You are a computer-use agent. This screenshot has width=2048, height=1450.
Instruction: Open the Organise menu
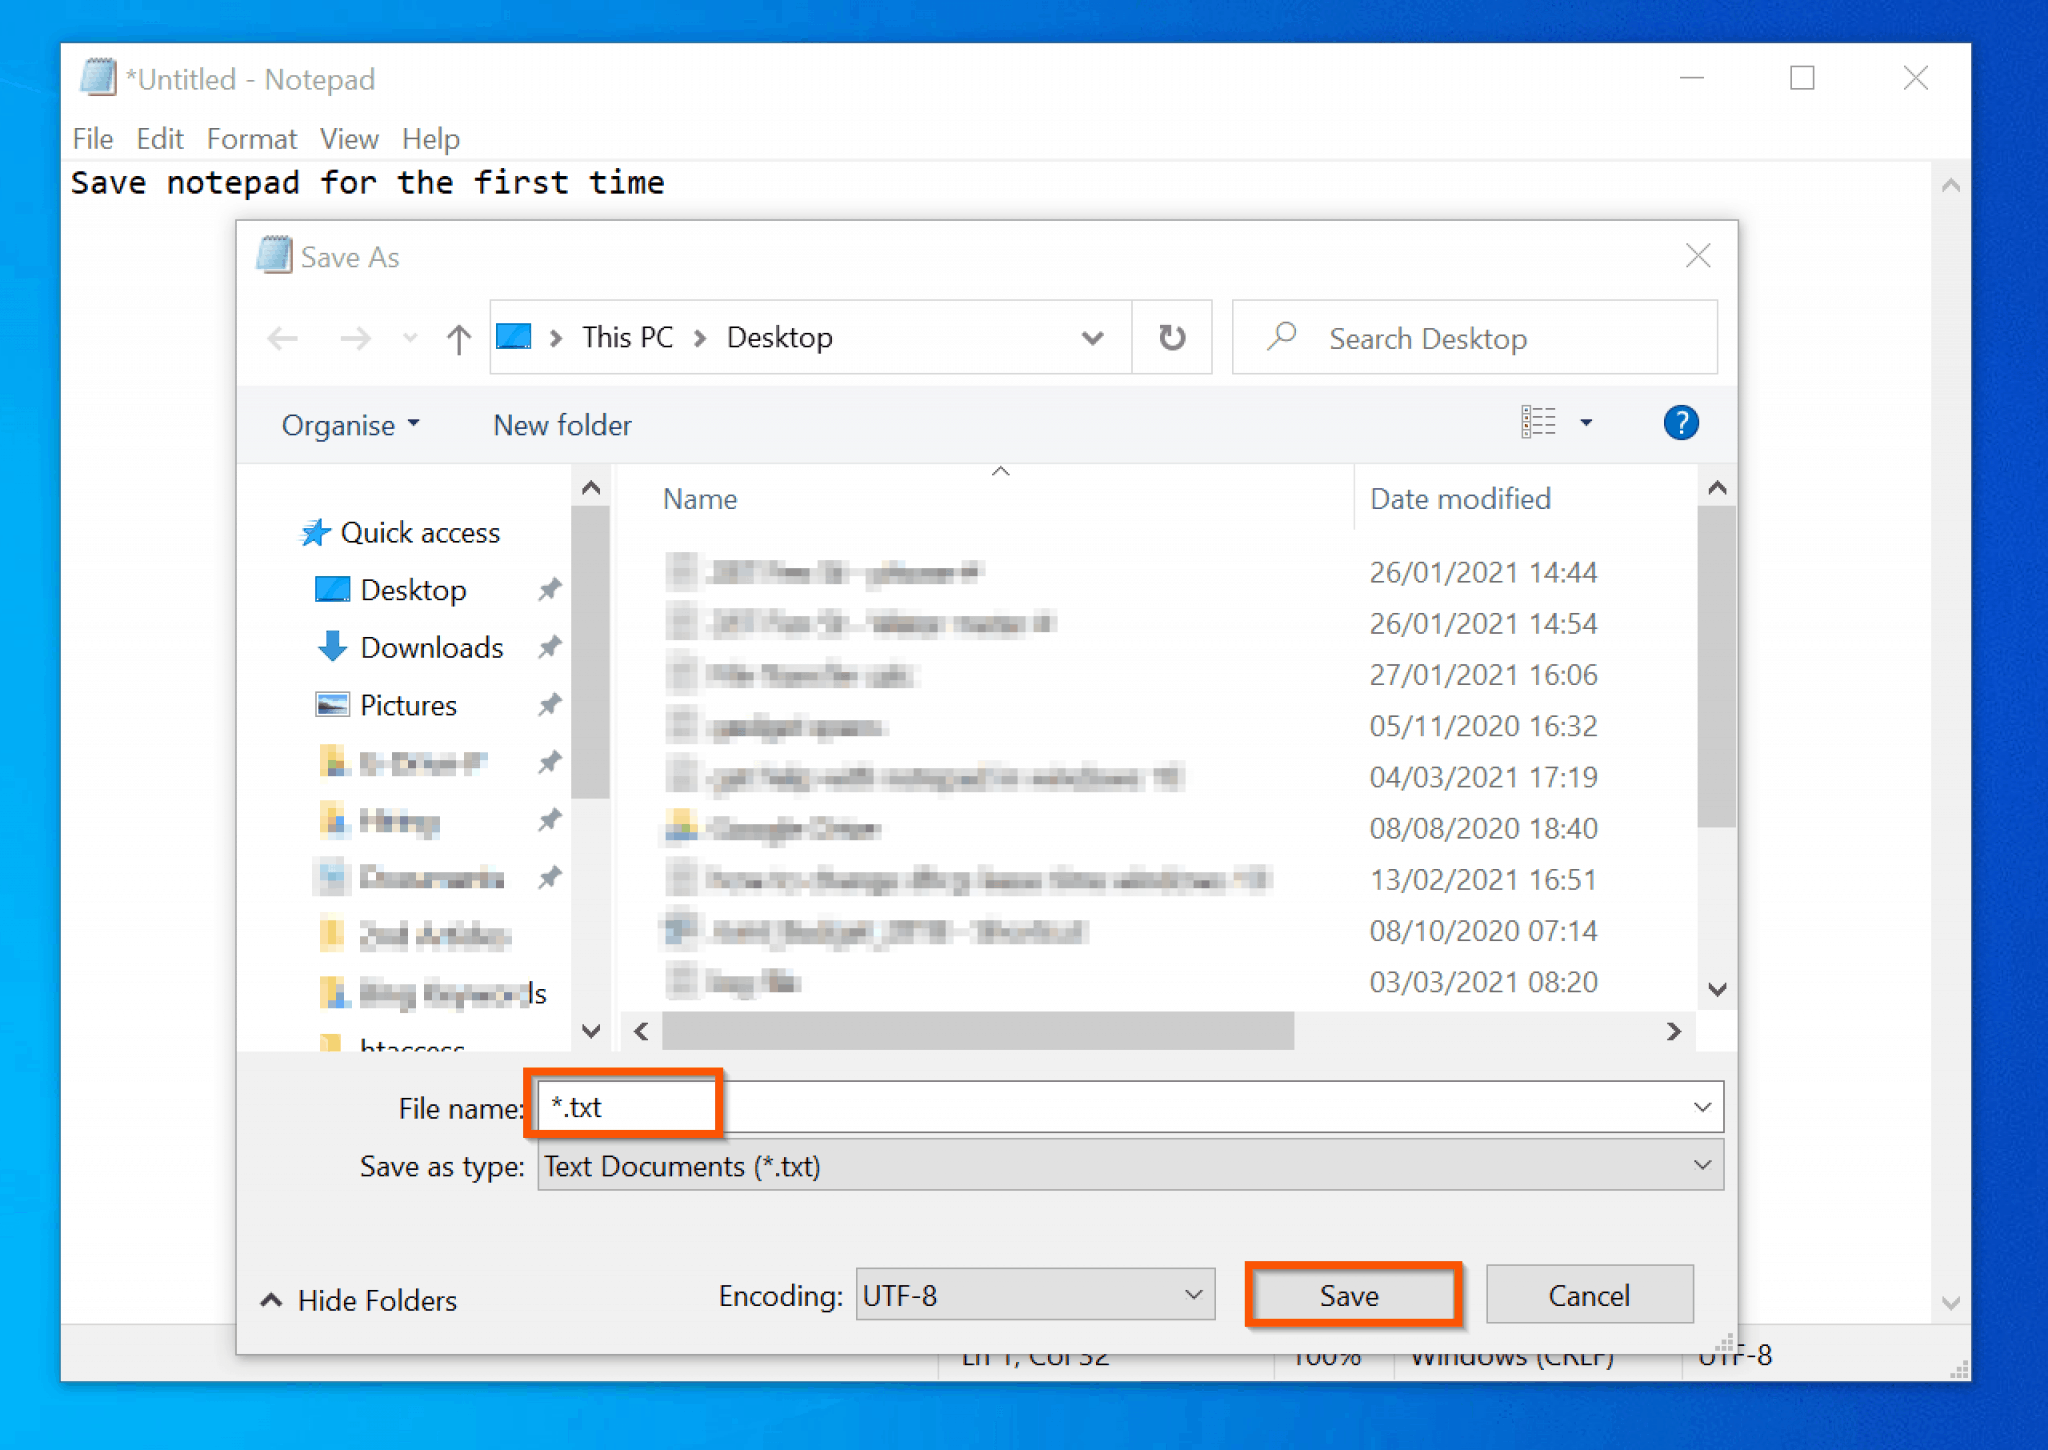point(350,425)
